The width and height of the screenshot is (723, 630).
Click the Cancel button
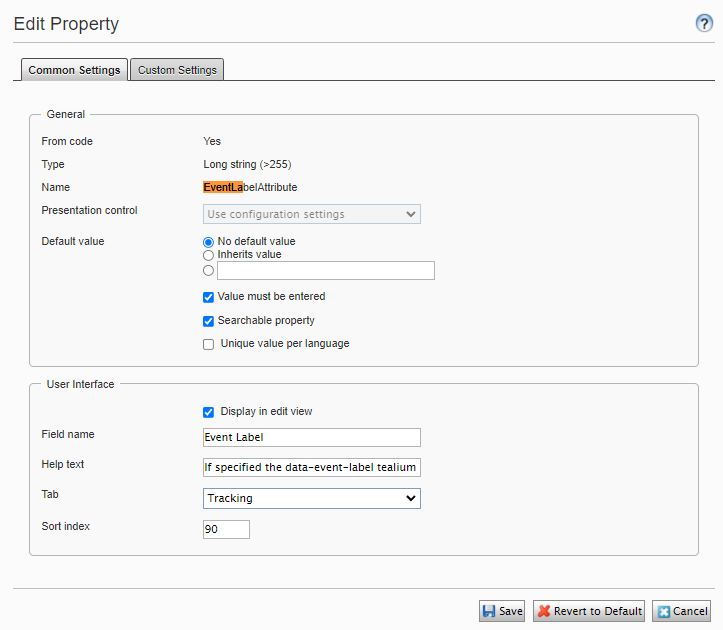click(x=681, y=611)
